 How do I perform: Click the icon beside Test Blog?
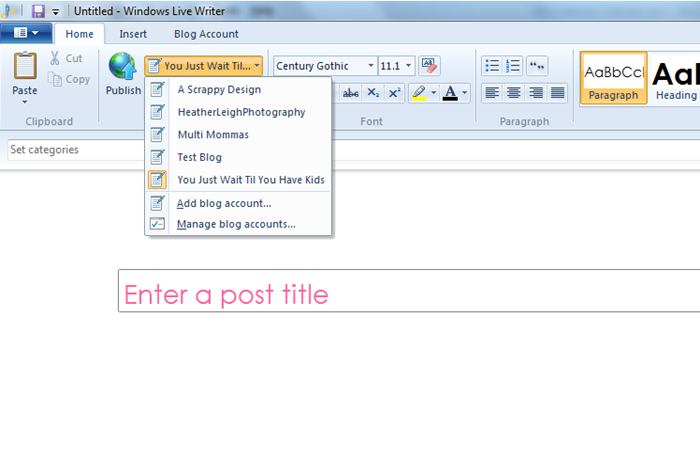pyautogui.click(x=157, y=157)
